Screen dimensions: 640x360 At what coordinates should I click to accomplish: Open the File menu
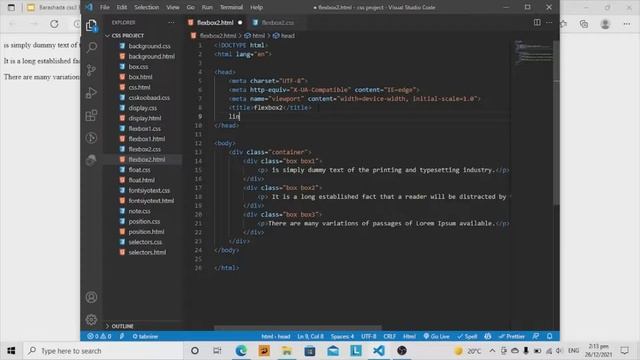104,7
